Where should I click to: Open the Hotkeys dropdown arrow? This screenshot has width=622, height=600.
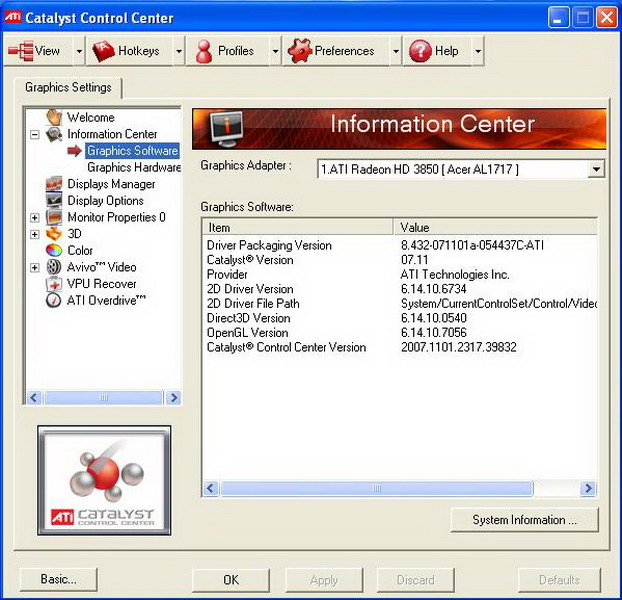click(179, 51)
